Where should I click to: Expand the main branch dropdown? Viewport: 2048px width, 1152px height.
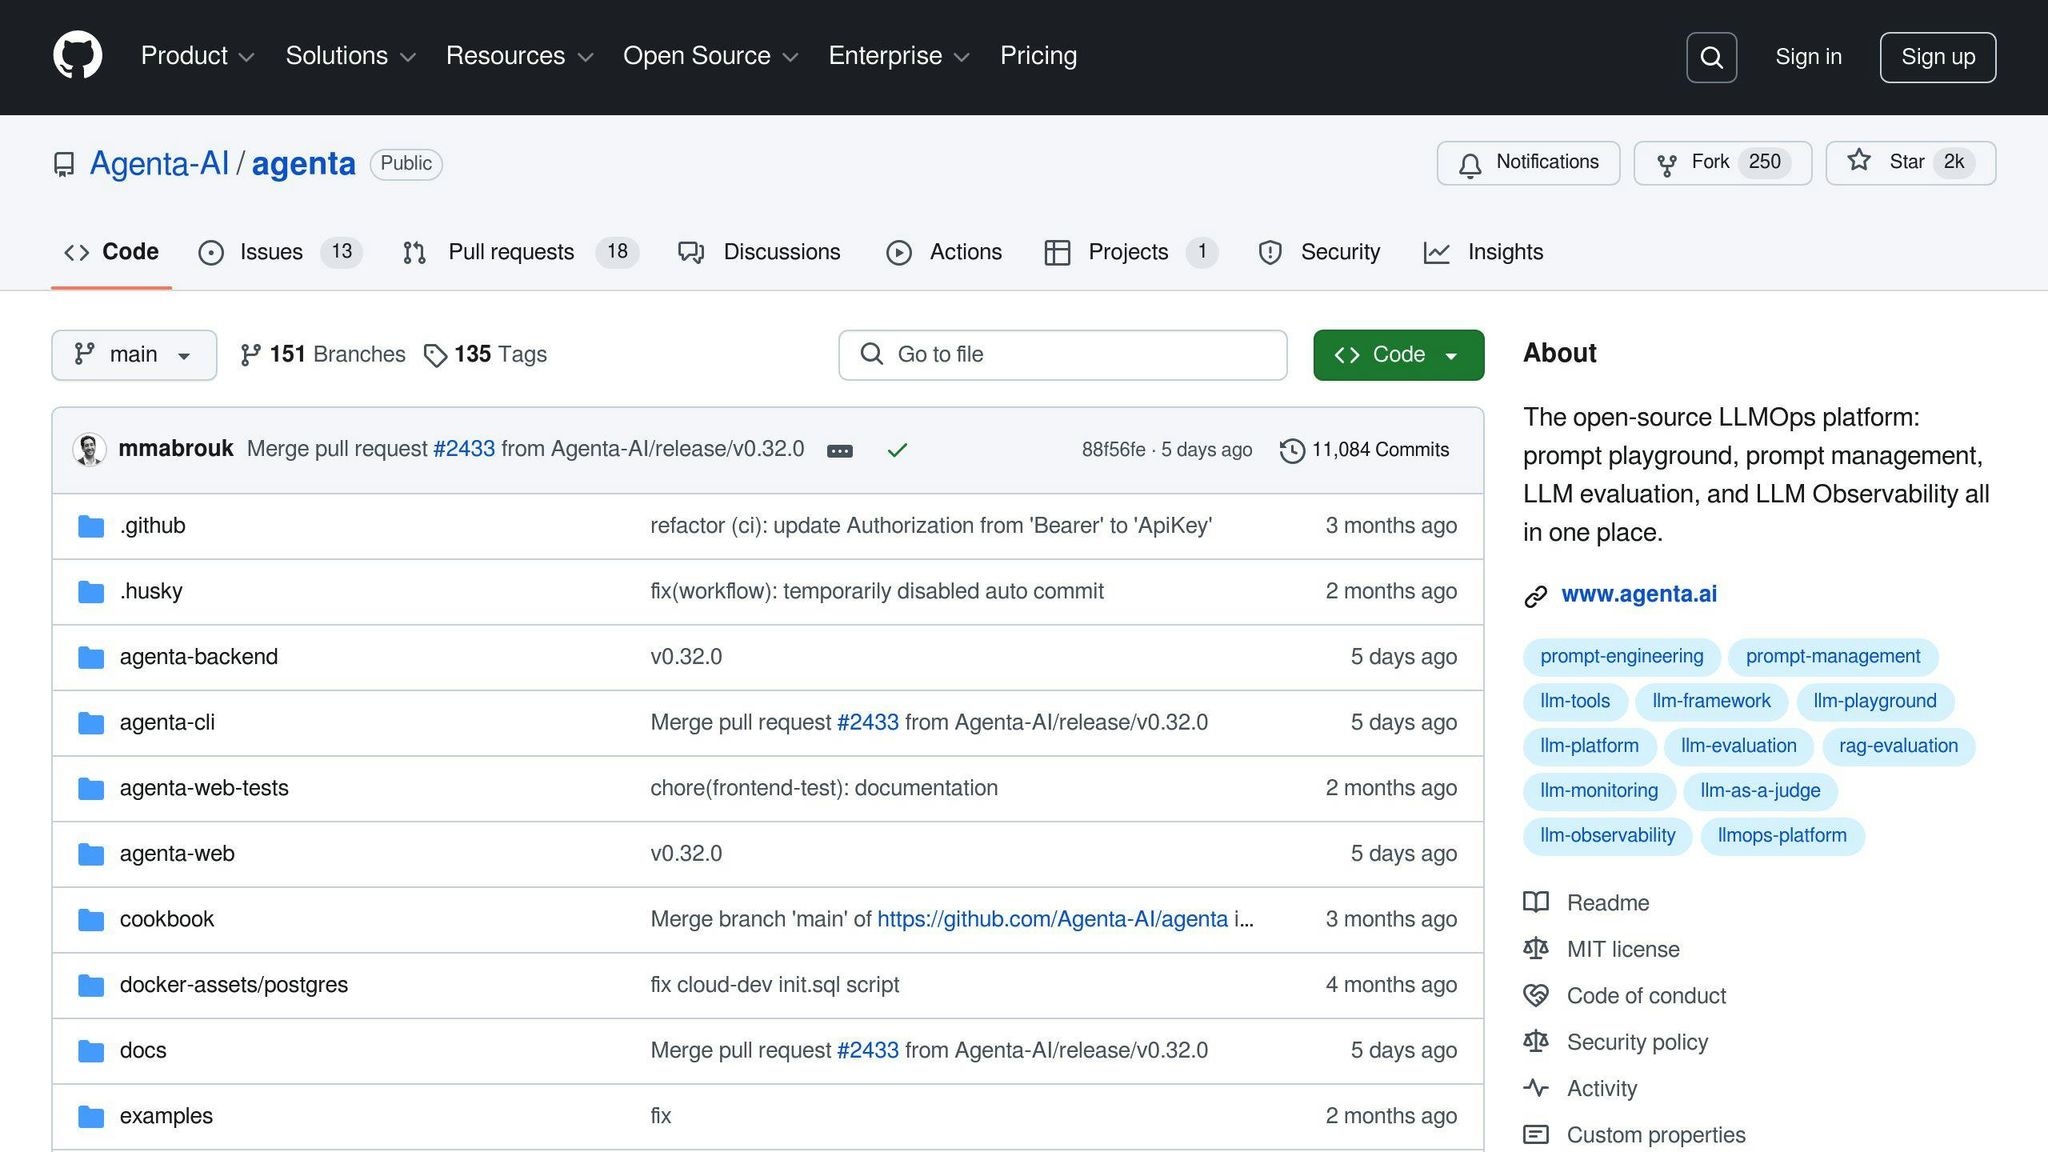pyautogui.click(x=134, y=355)
